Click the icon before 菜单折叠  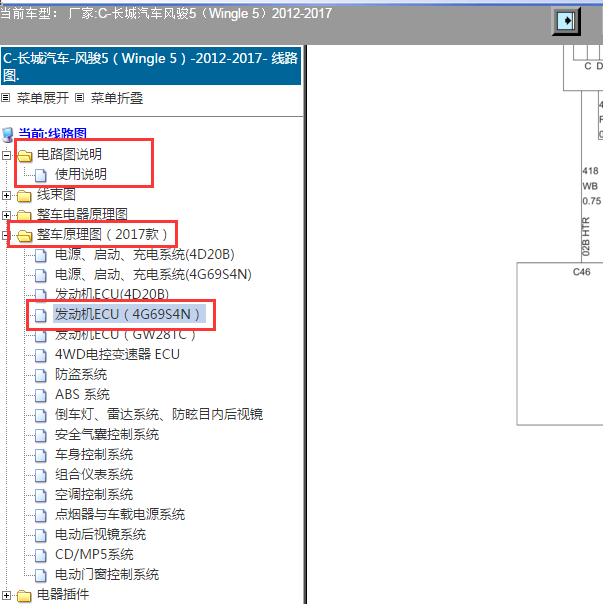tap(79, 98)
